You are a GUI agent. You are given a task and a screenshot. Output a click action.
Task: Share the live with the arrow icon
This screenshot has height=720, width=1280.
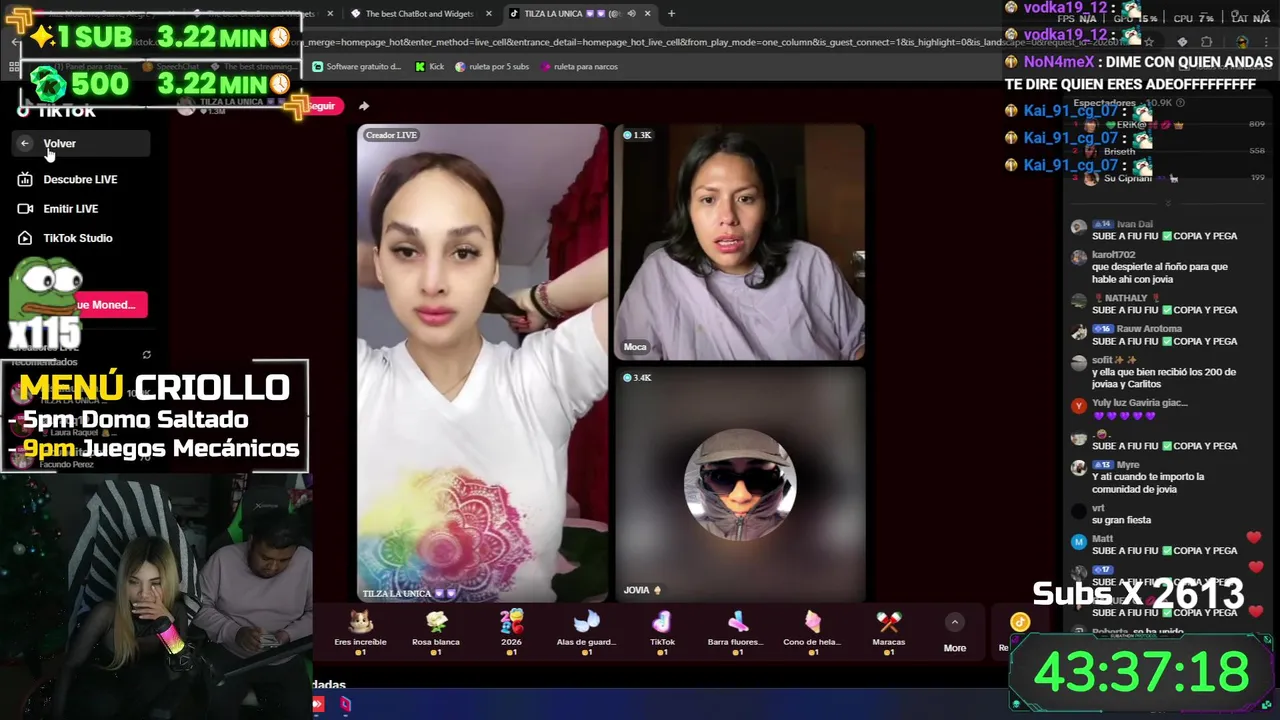tap(364, 106)
